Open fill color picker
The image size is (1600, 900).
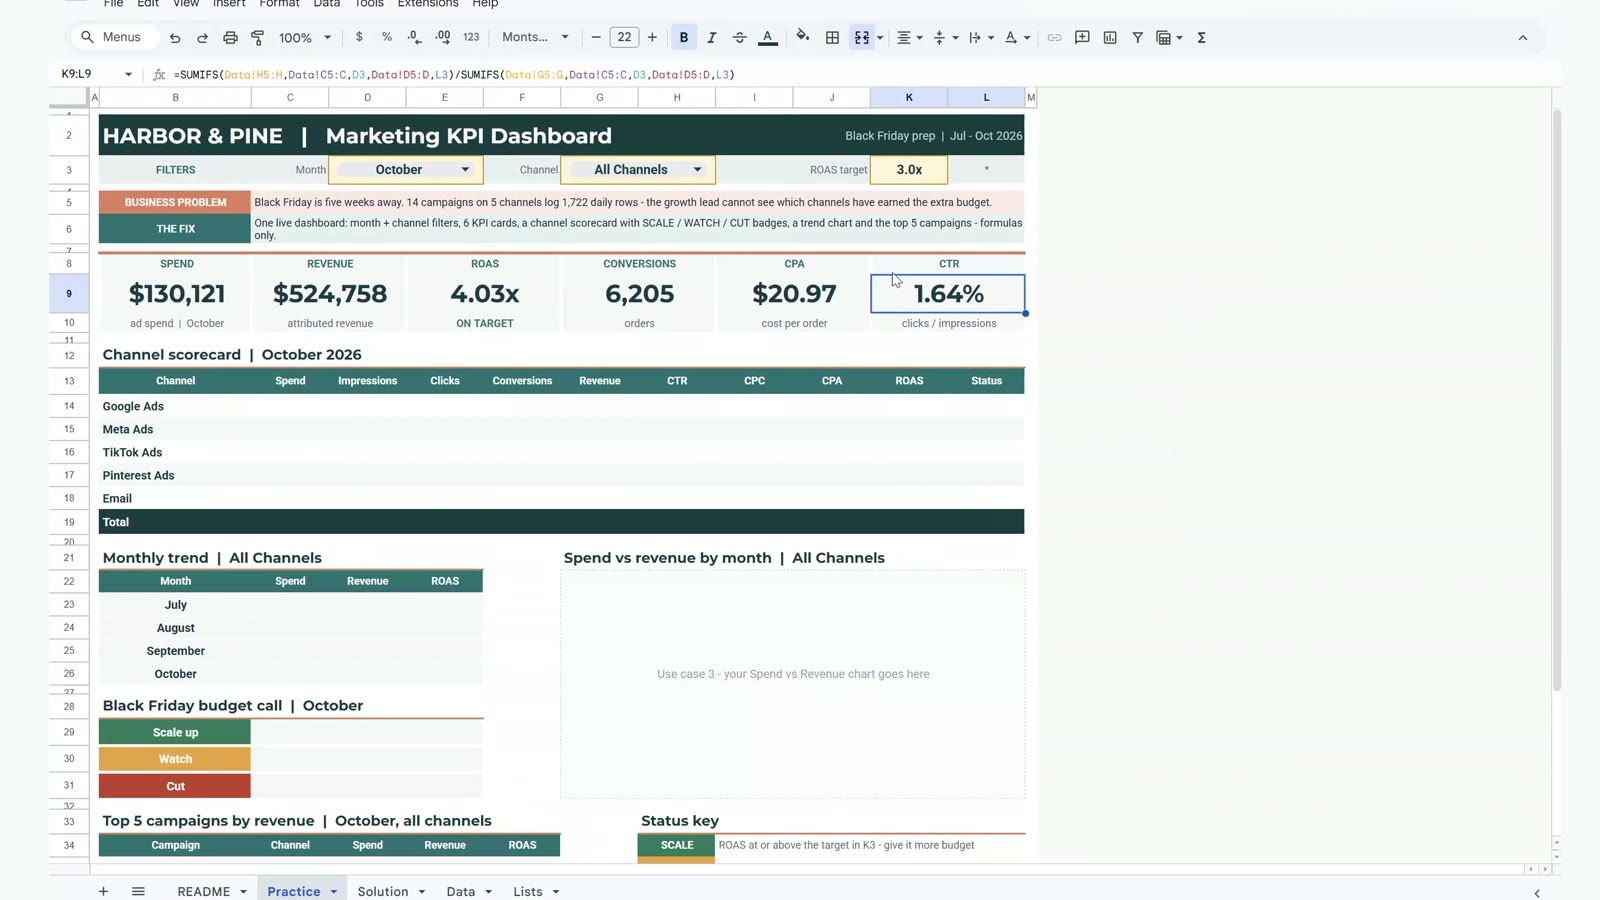click(x=803, y=37)
